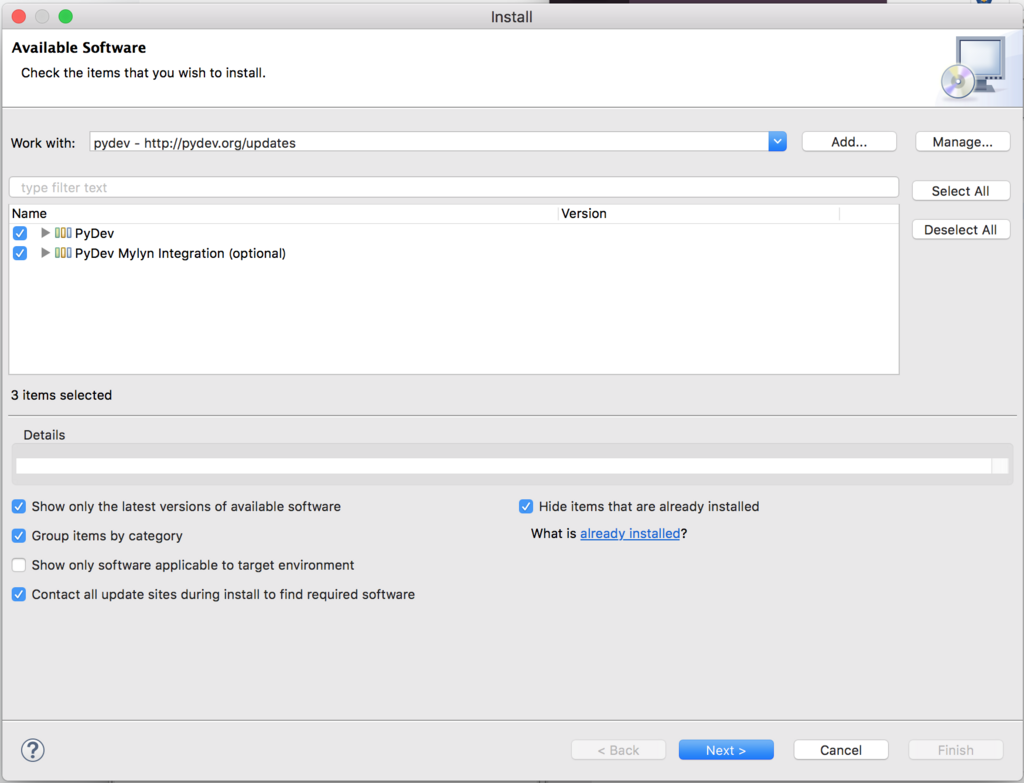1024x783 pixels.
Task: Select the PyDev row label
Action: [95, 233]
